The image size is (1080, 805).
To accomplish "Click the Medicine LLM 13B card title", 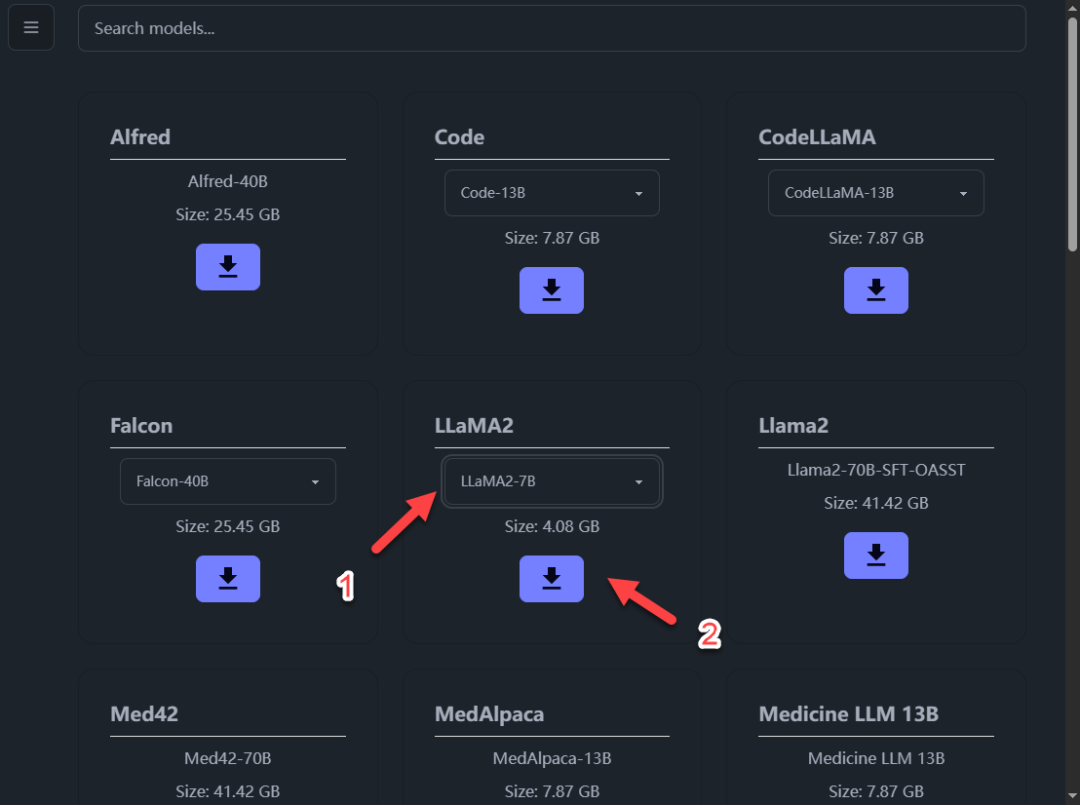I will (849, 714).
